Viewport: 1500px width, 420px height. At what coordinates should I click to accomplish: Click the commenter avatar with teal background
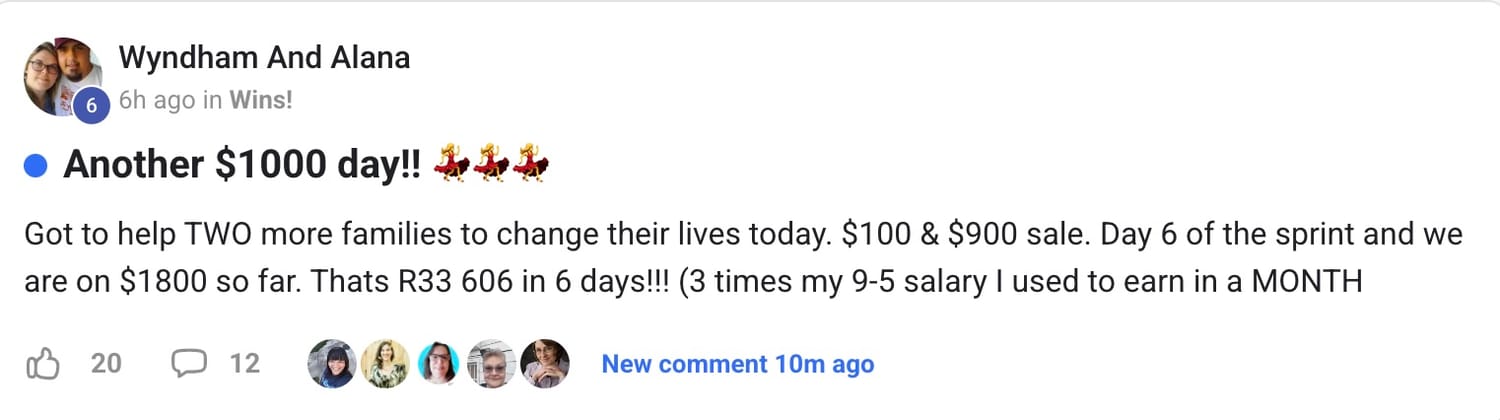[438, 364]
